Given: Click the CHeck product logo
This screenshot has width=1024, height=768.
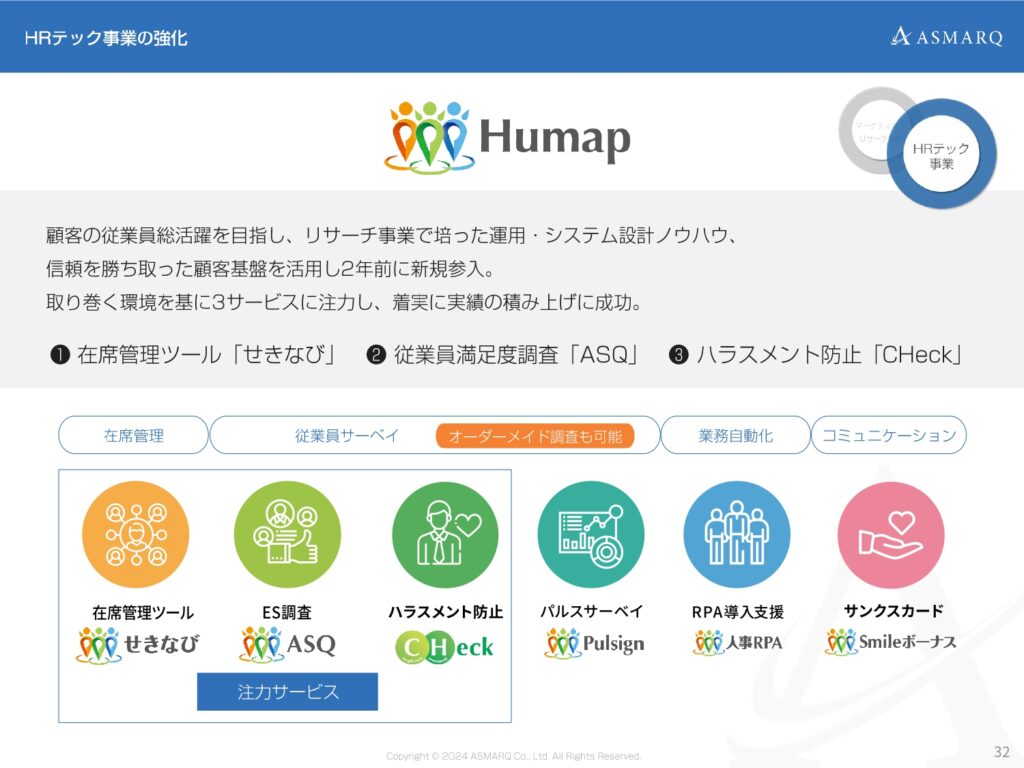Looking at the screenshot, I should tap(444, 647).
